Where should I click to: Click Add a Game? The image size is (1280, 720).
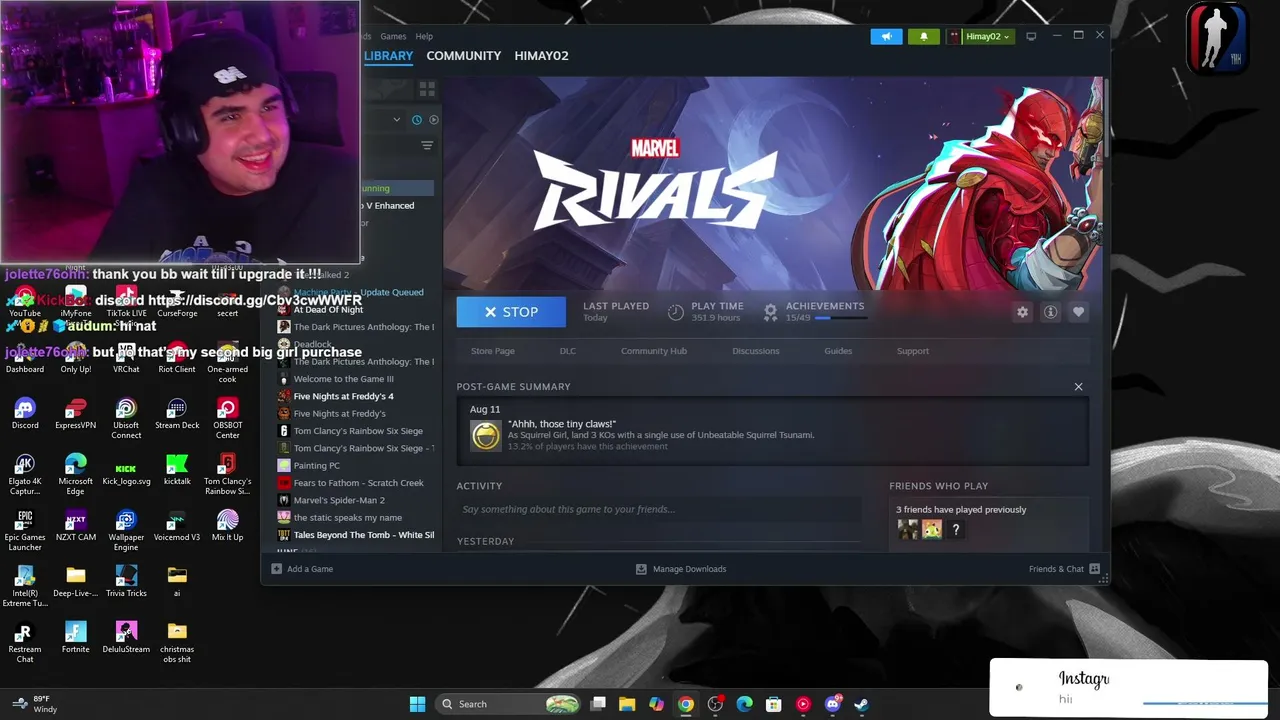[302, 569]
